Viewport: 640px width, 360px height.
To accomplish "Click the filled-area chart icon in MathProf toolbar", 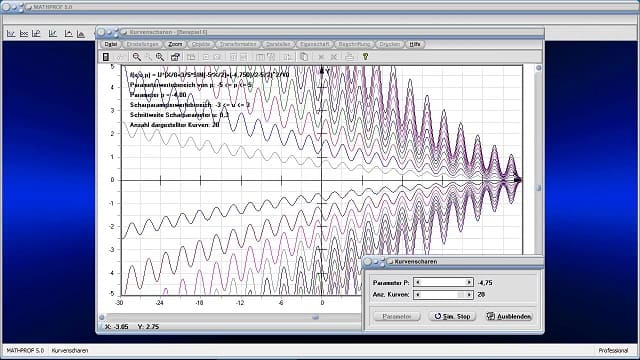I will 81,34.
